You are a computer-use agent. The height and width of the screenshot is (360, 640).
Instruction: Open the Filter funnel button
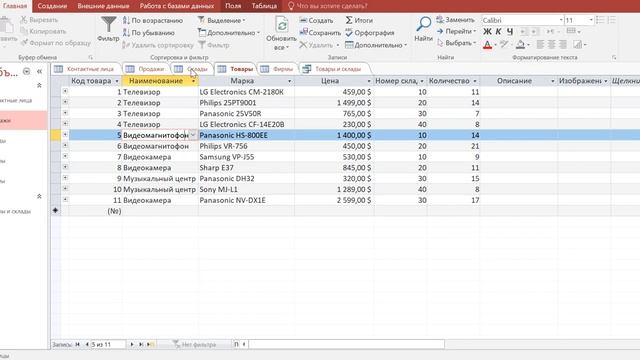point(108,29)
